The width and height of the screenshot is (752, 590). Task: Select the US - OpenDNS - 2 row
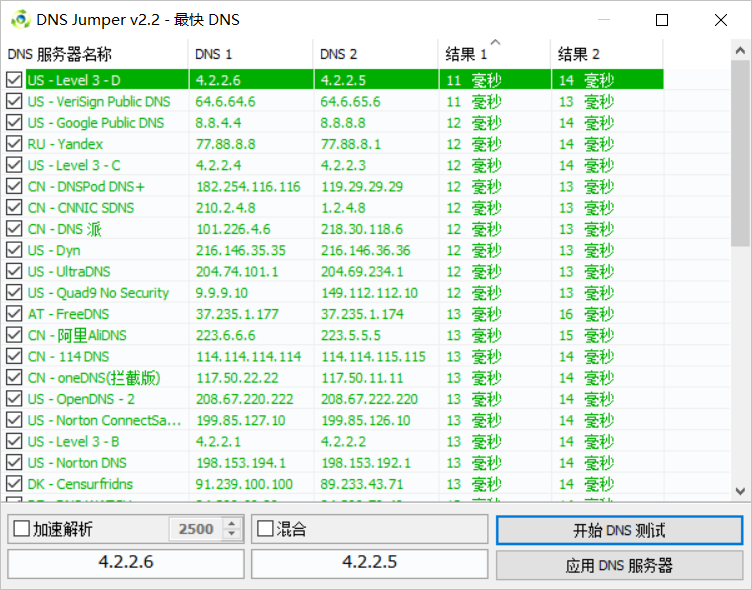pos(335,399)
